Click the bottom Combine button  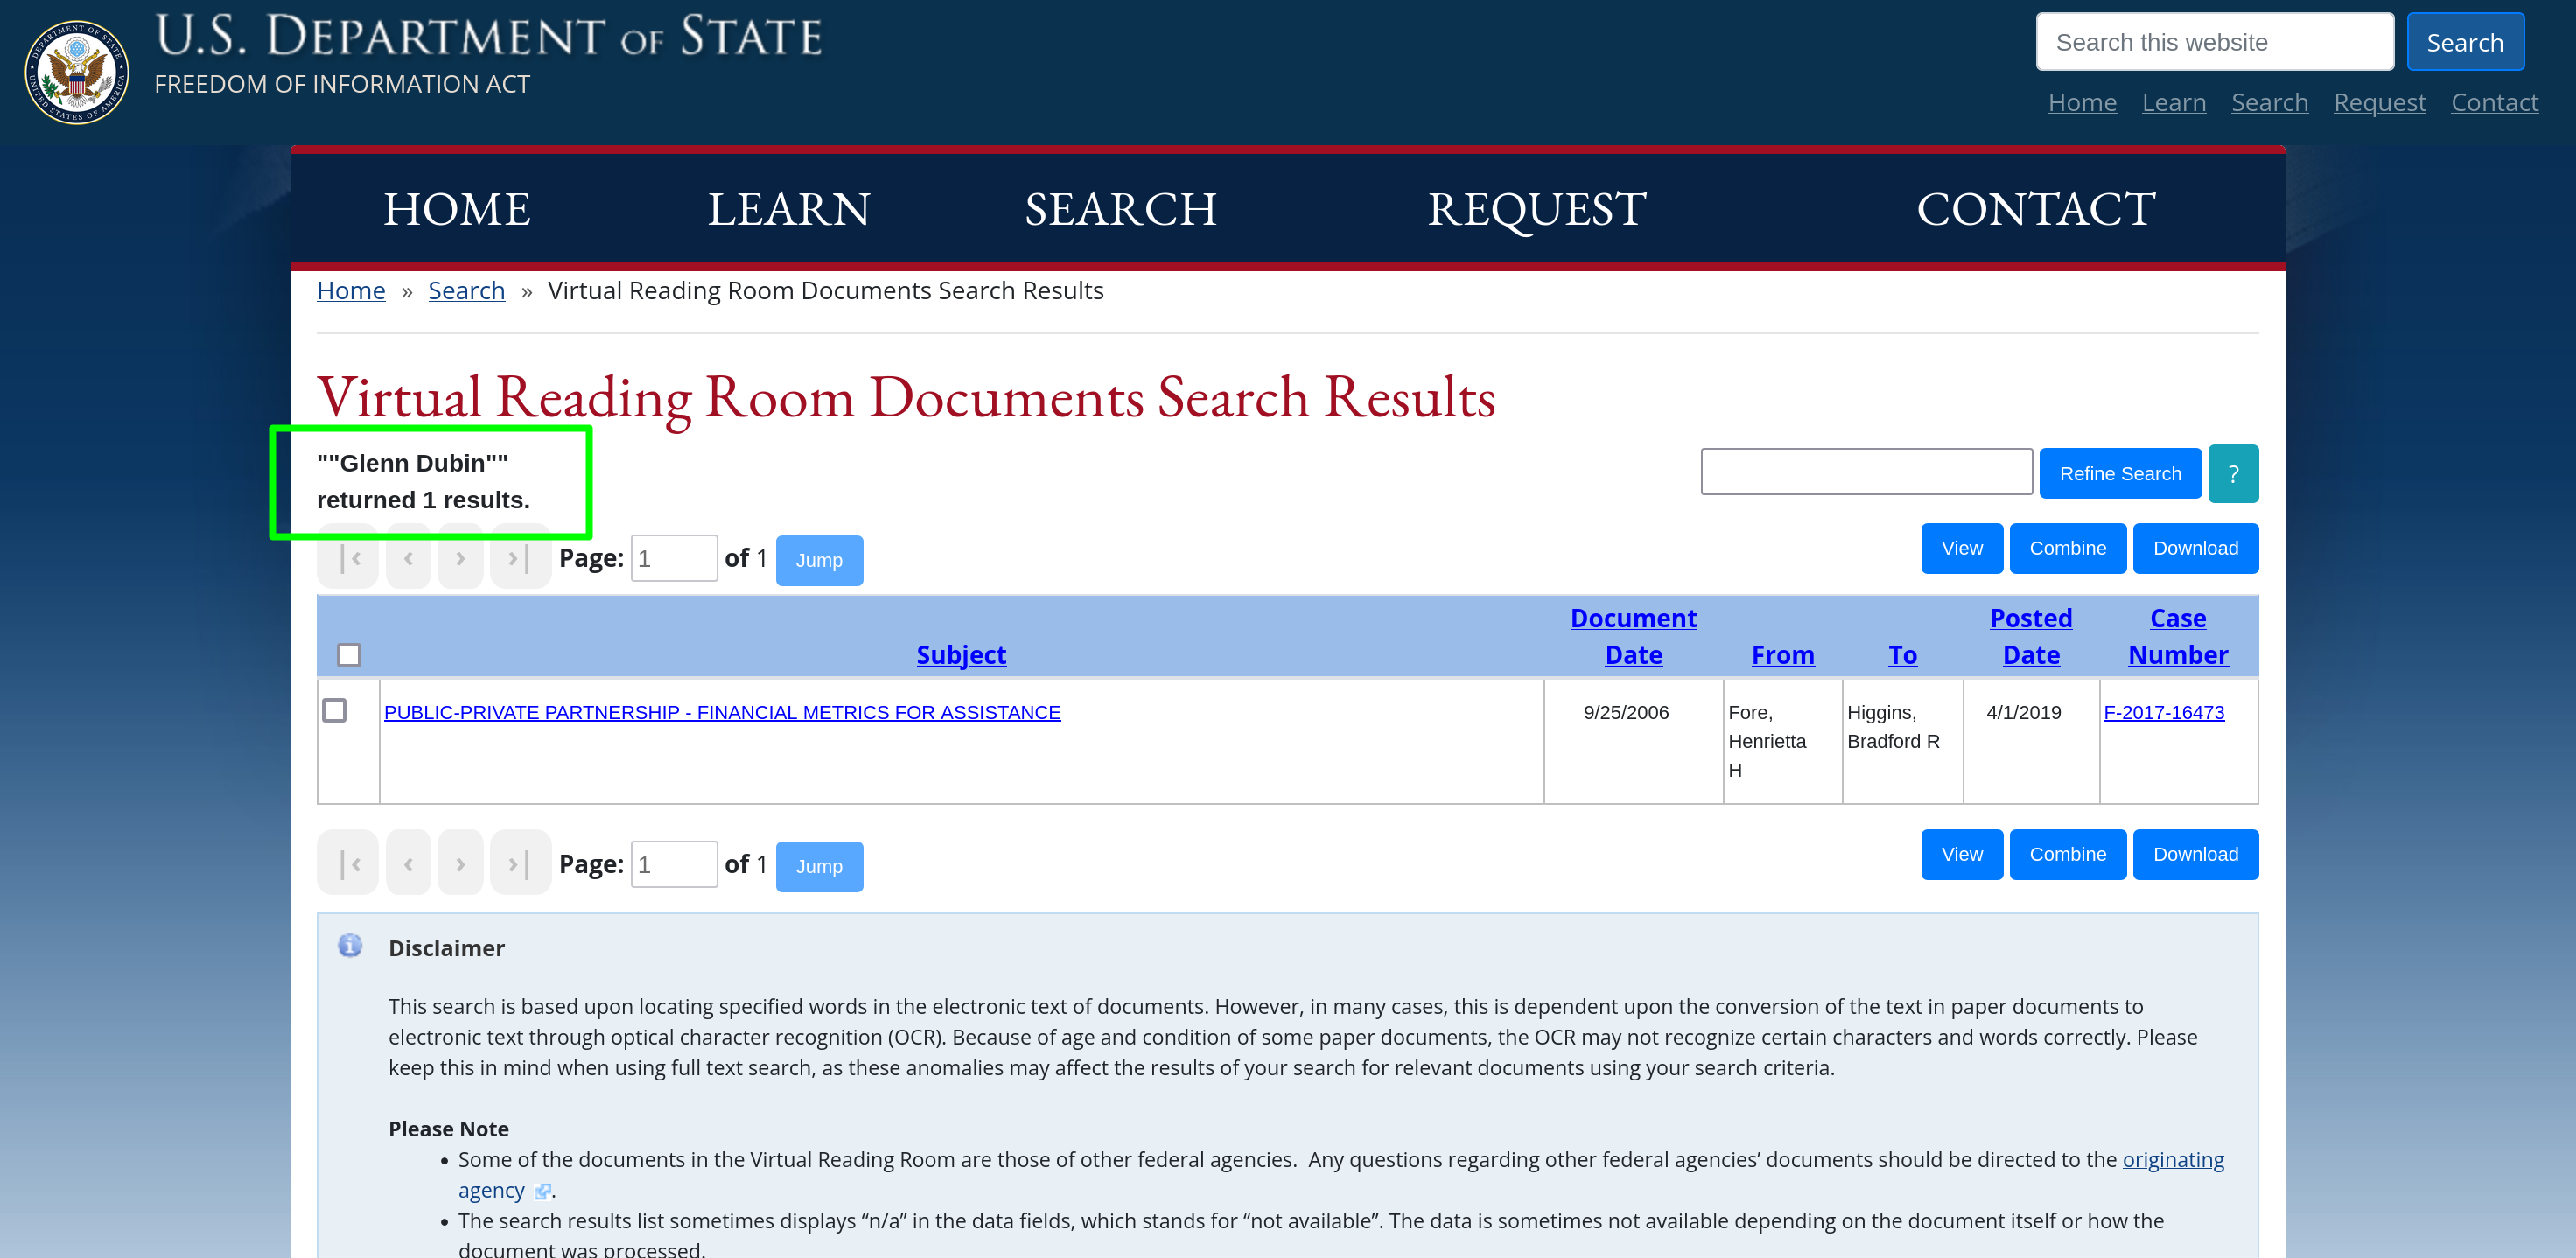2067,855
